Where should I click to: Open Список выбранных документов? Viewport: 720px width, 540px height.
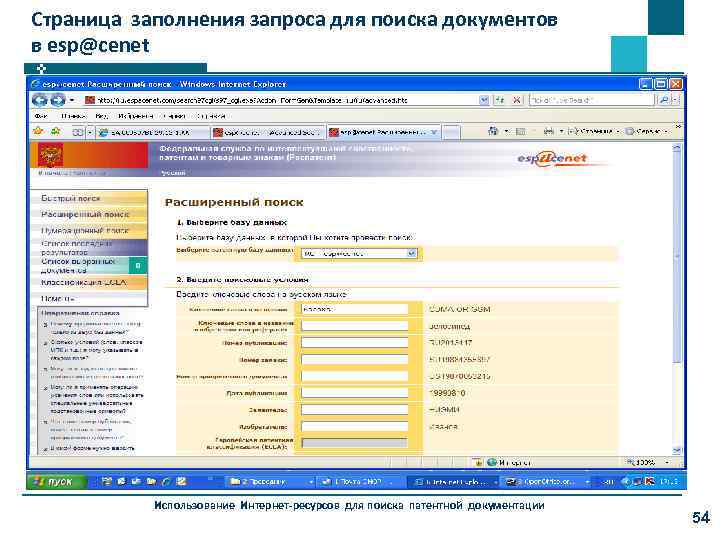click(80, 265)
